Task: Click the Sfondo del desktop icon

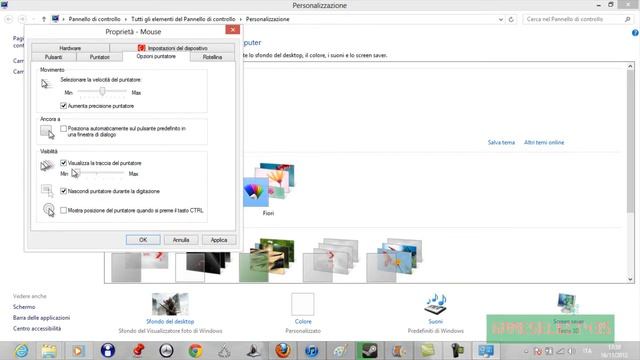Action: 170,304
